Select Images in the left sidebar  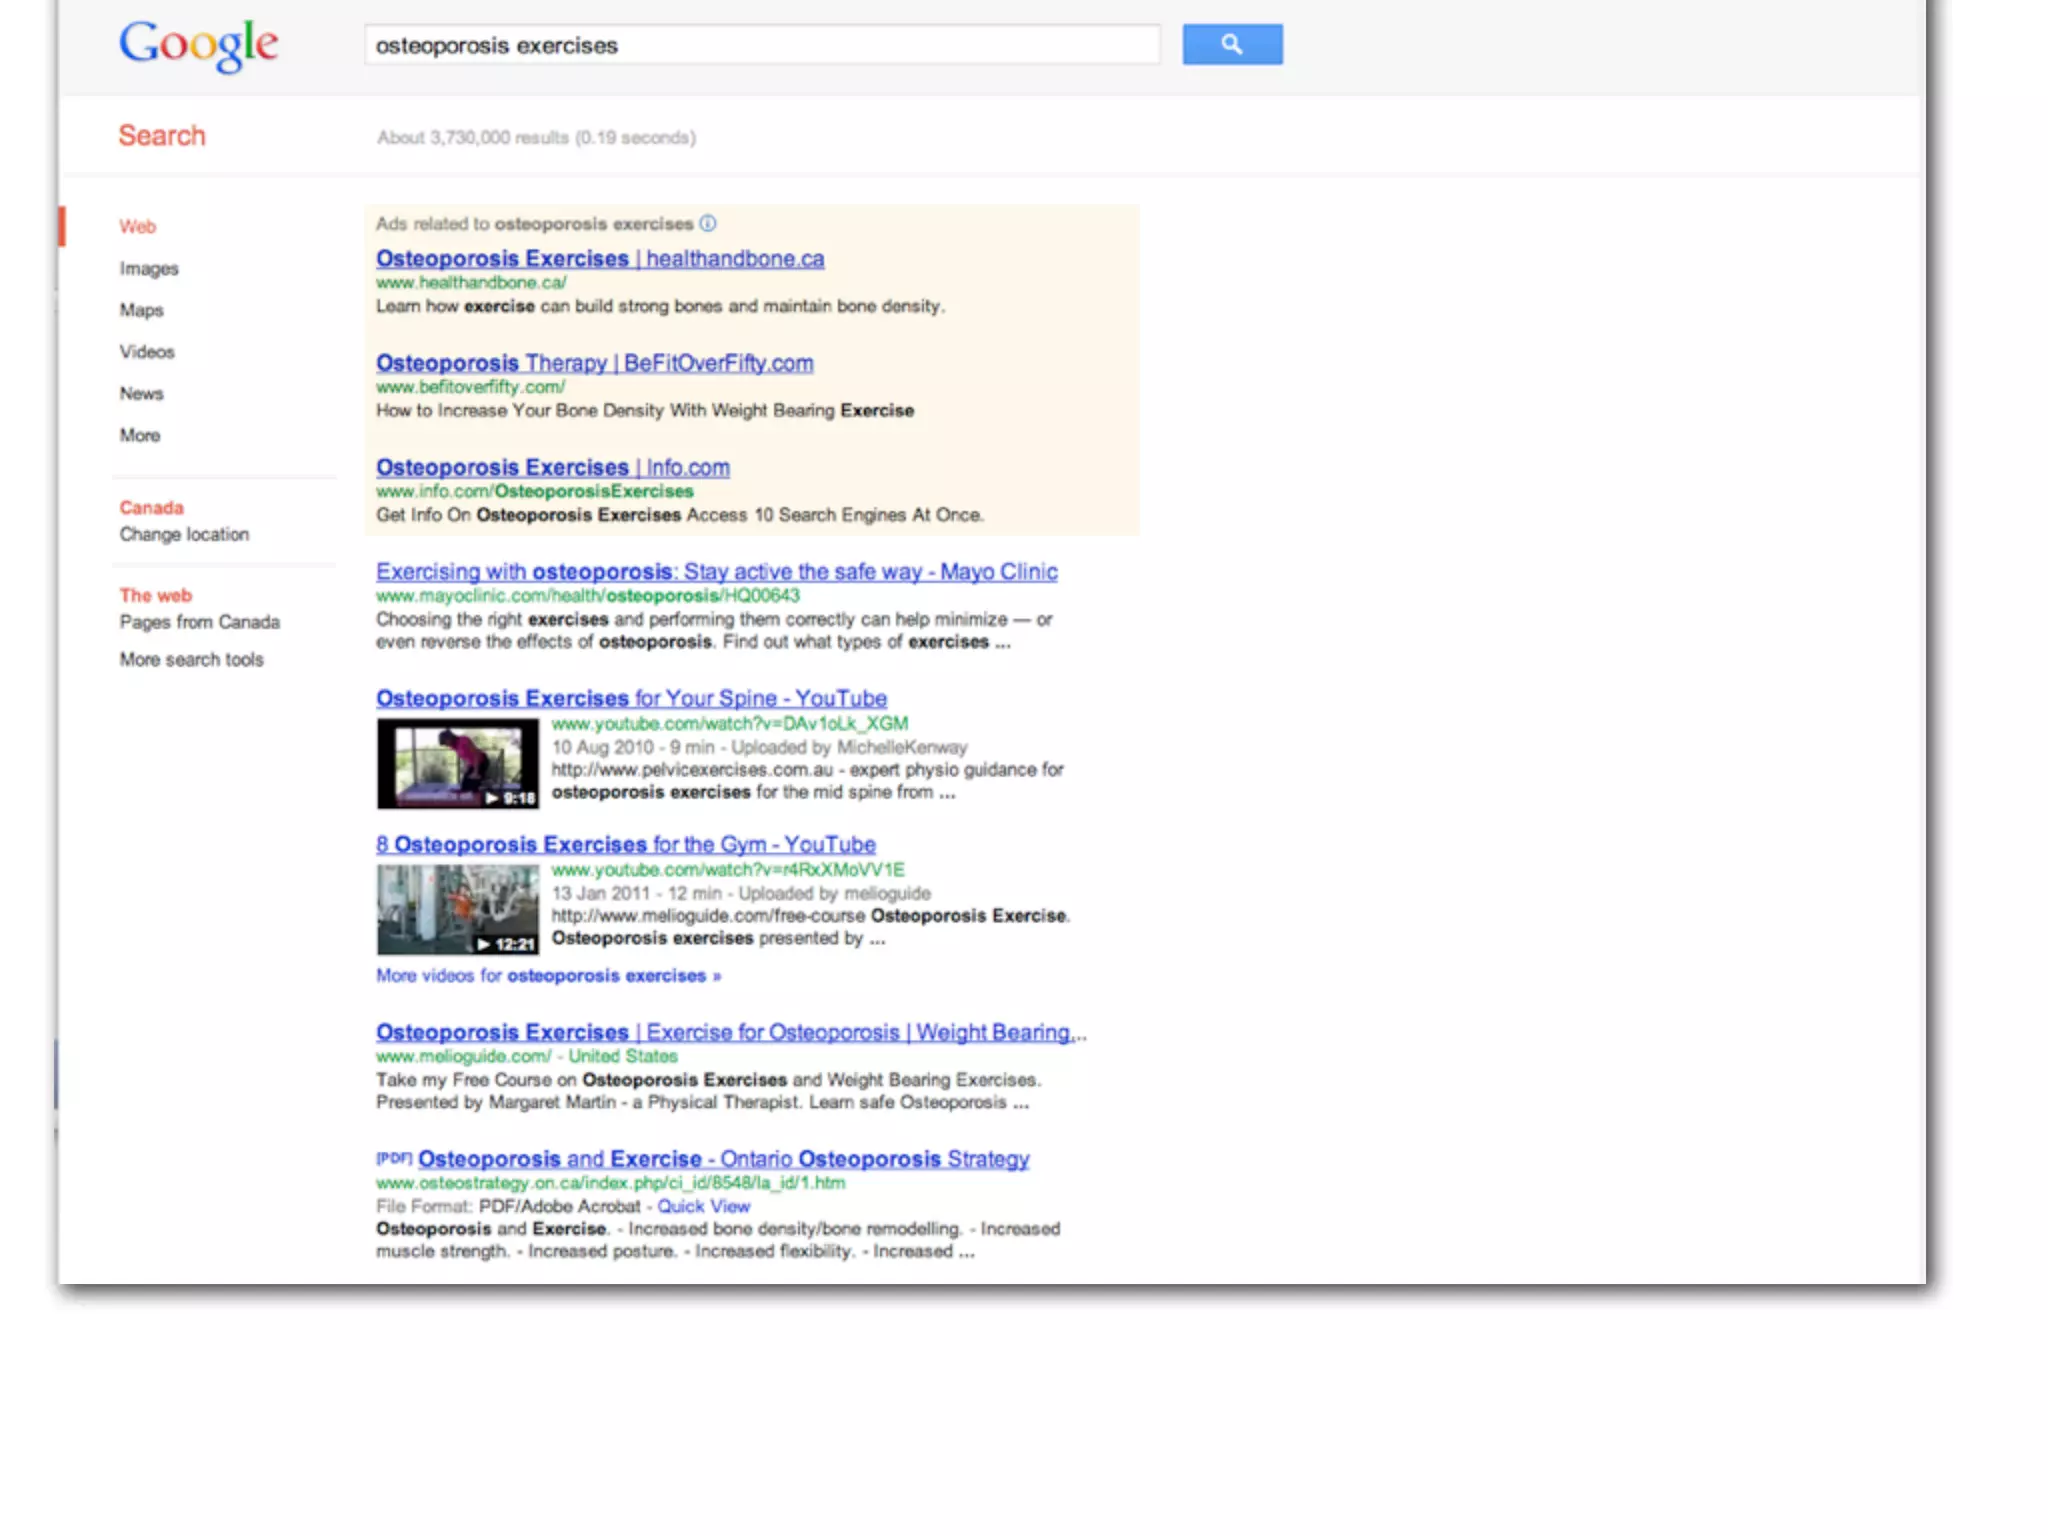pyautogui.click(x=149, y=268)
